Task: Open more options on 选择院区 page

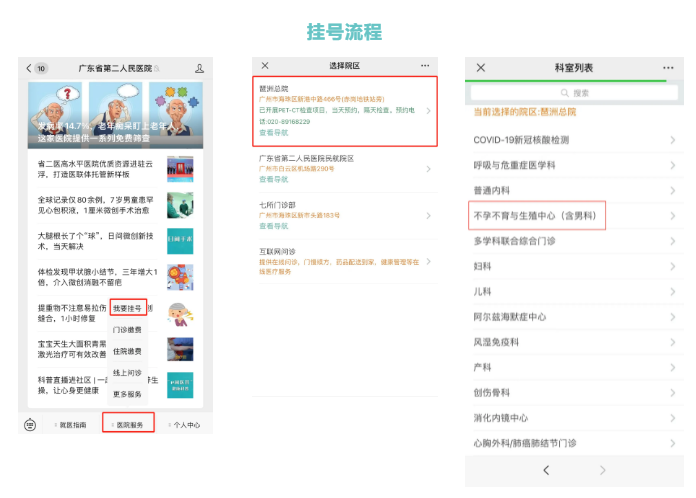Action: click(425, 66)
